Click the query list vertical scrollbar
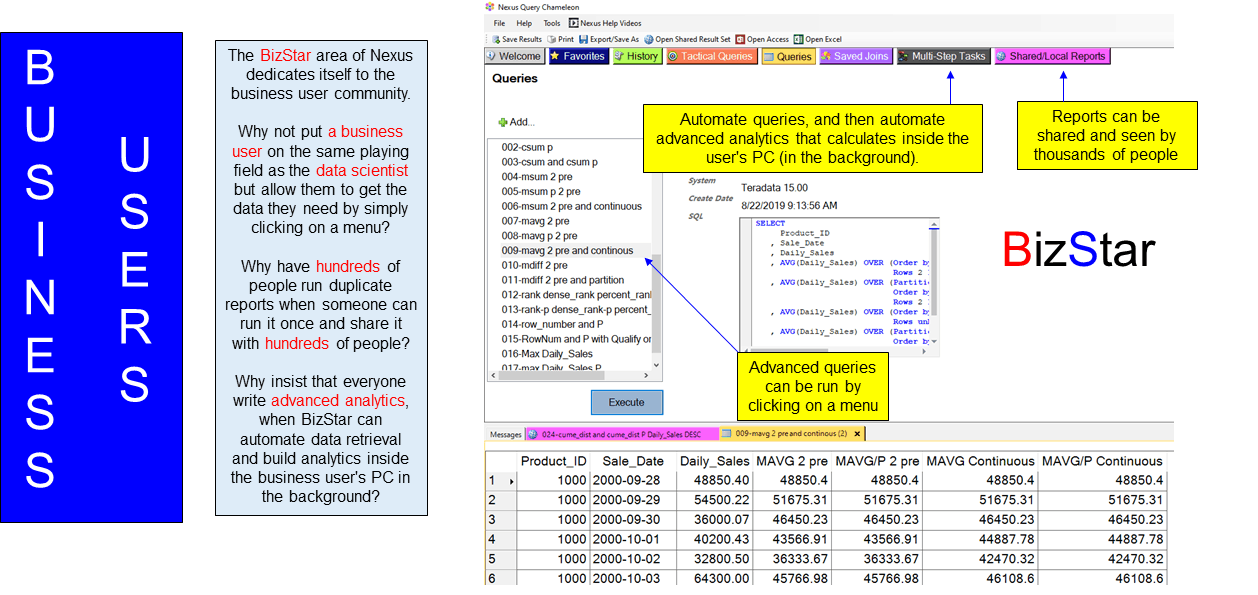1258x595 pixels. [656, 300]
